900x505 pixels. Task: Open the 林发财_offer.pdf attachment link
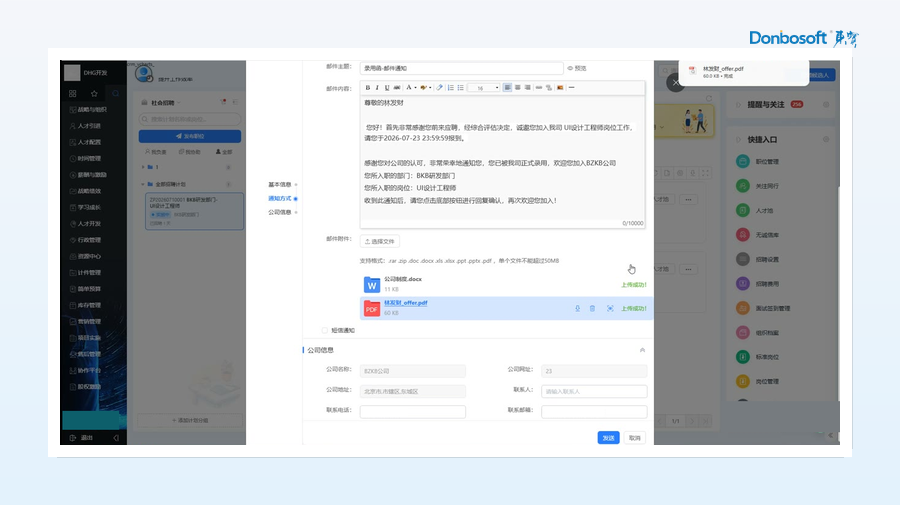pyautogui.click(x=406, y=303)
